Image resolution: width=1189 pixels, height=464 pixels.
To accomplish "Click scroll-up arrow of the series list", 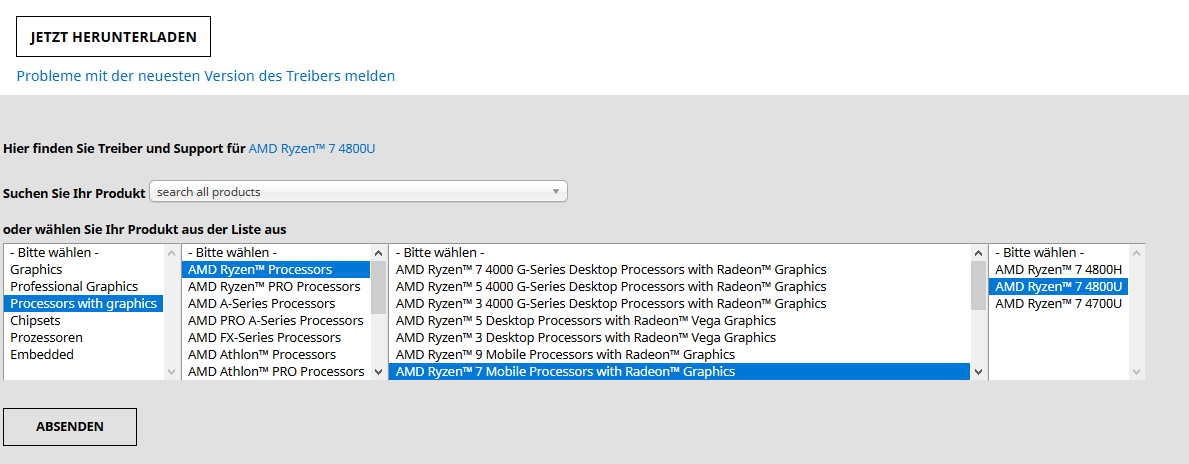I will pos(978,252).
